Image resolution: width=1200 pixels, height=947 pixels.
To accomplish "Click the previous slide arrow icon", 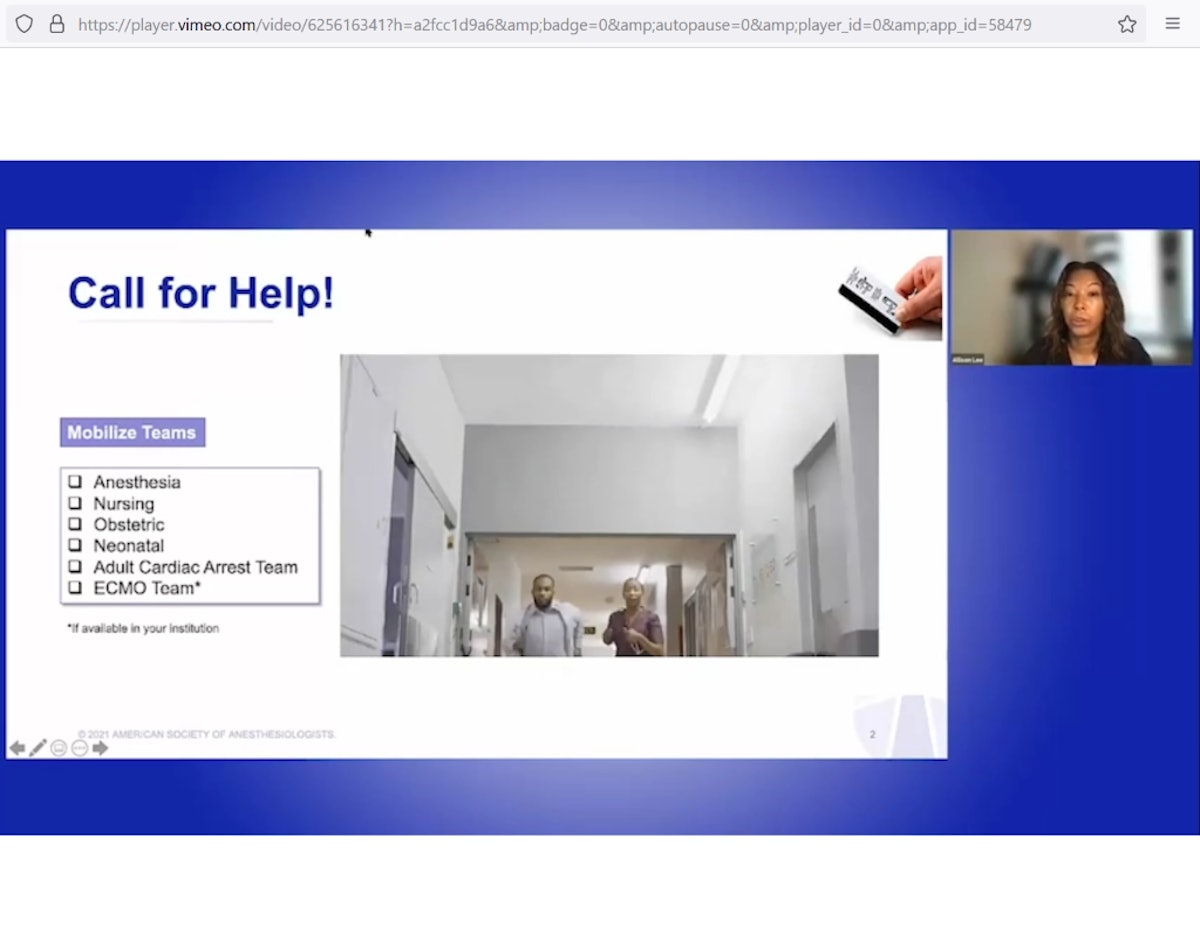I will pos(17,748).
